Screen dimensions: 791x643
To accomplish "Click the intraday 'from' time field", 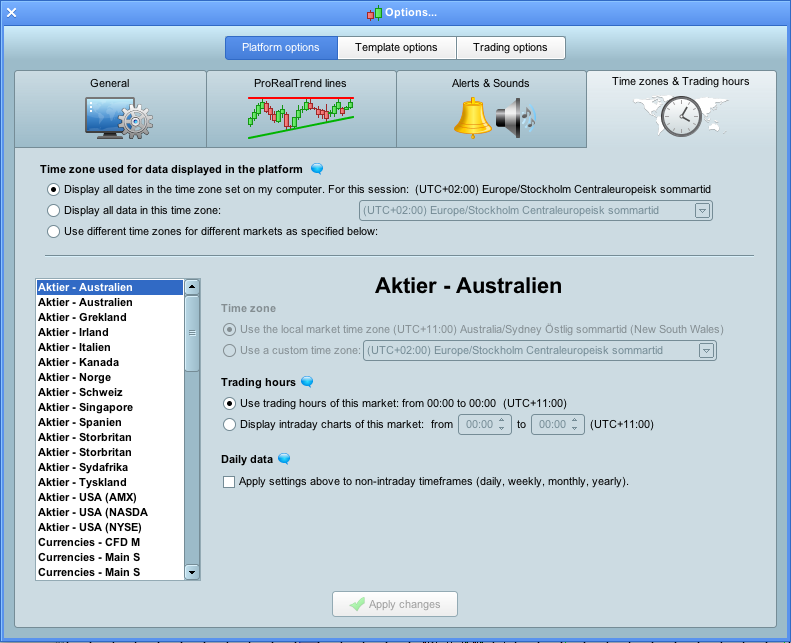I will click(485, 425).
